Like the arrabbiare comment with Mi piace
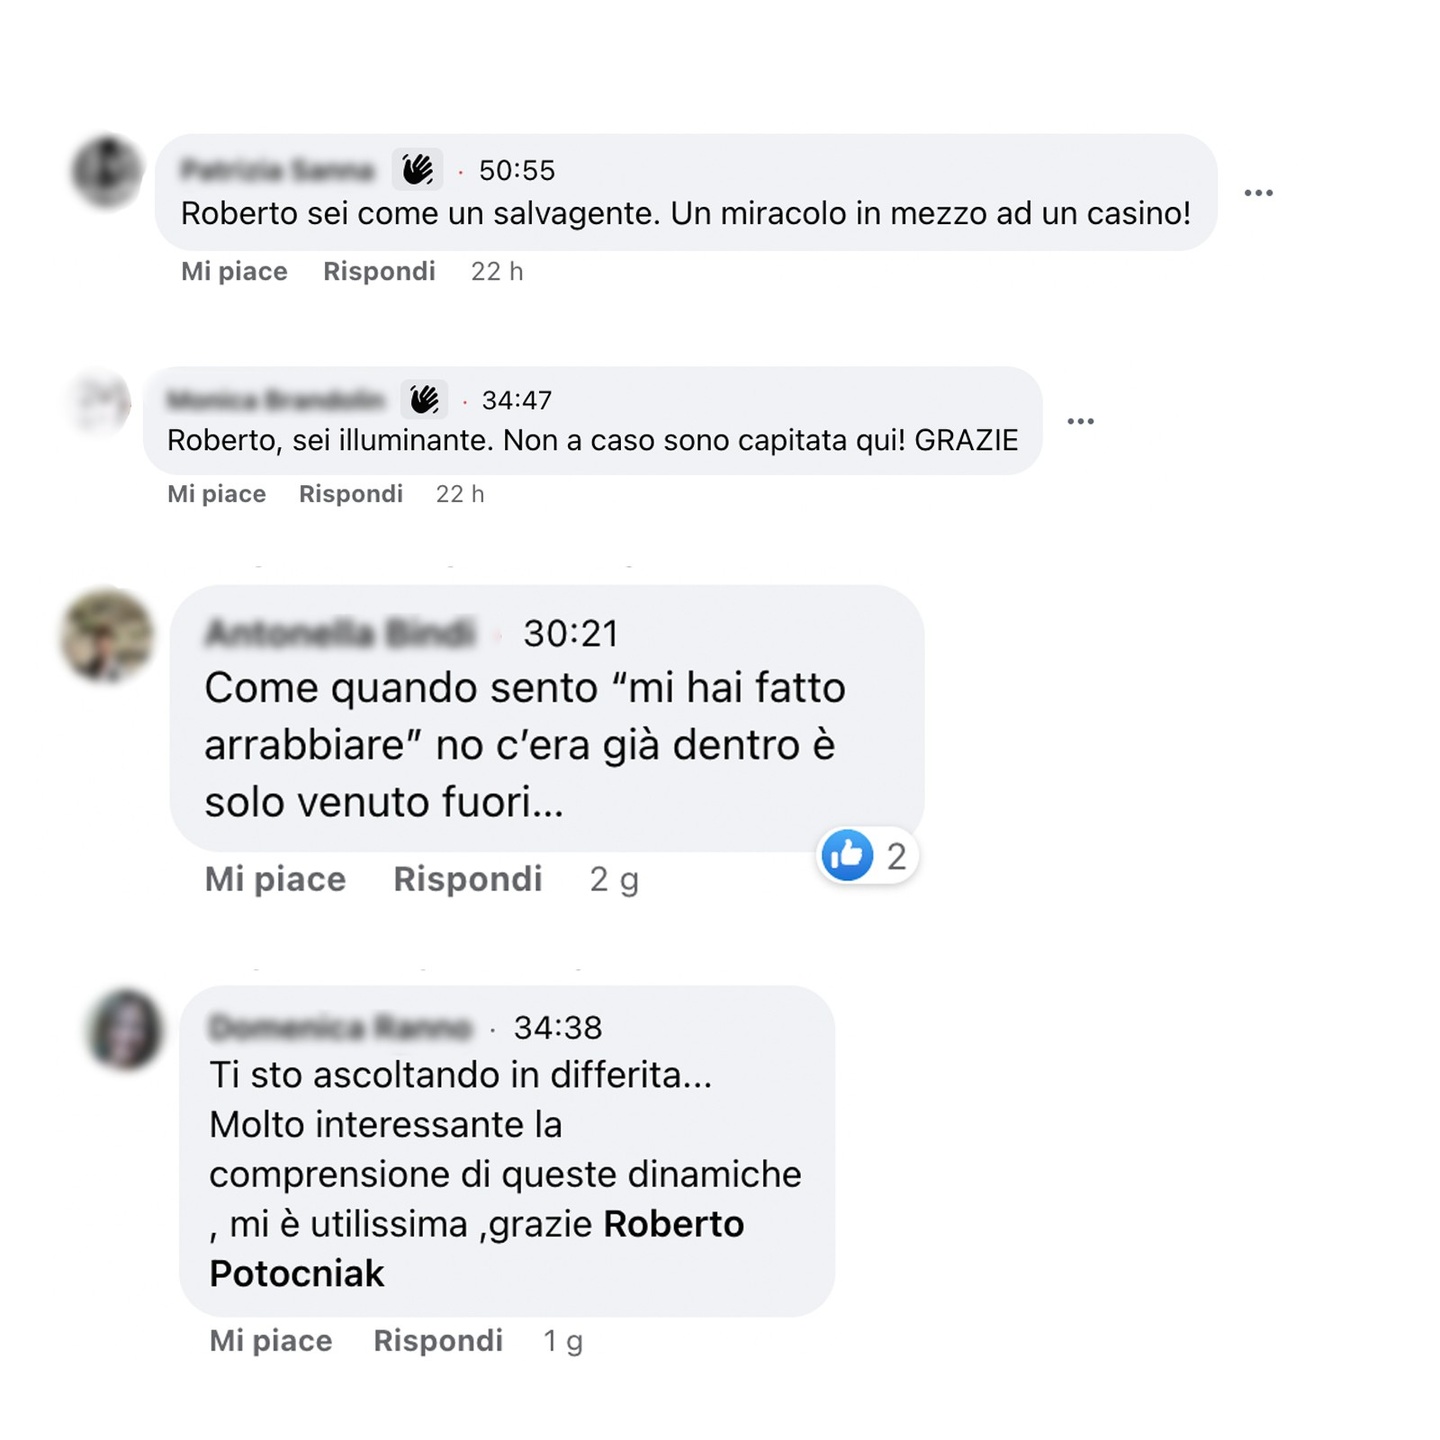 click(x=275, y=879)
